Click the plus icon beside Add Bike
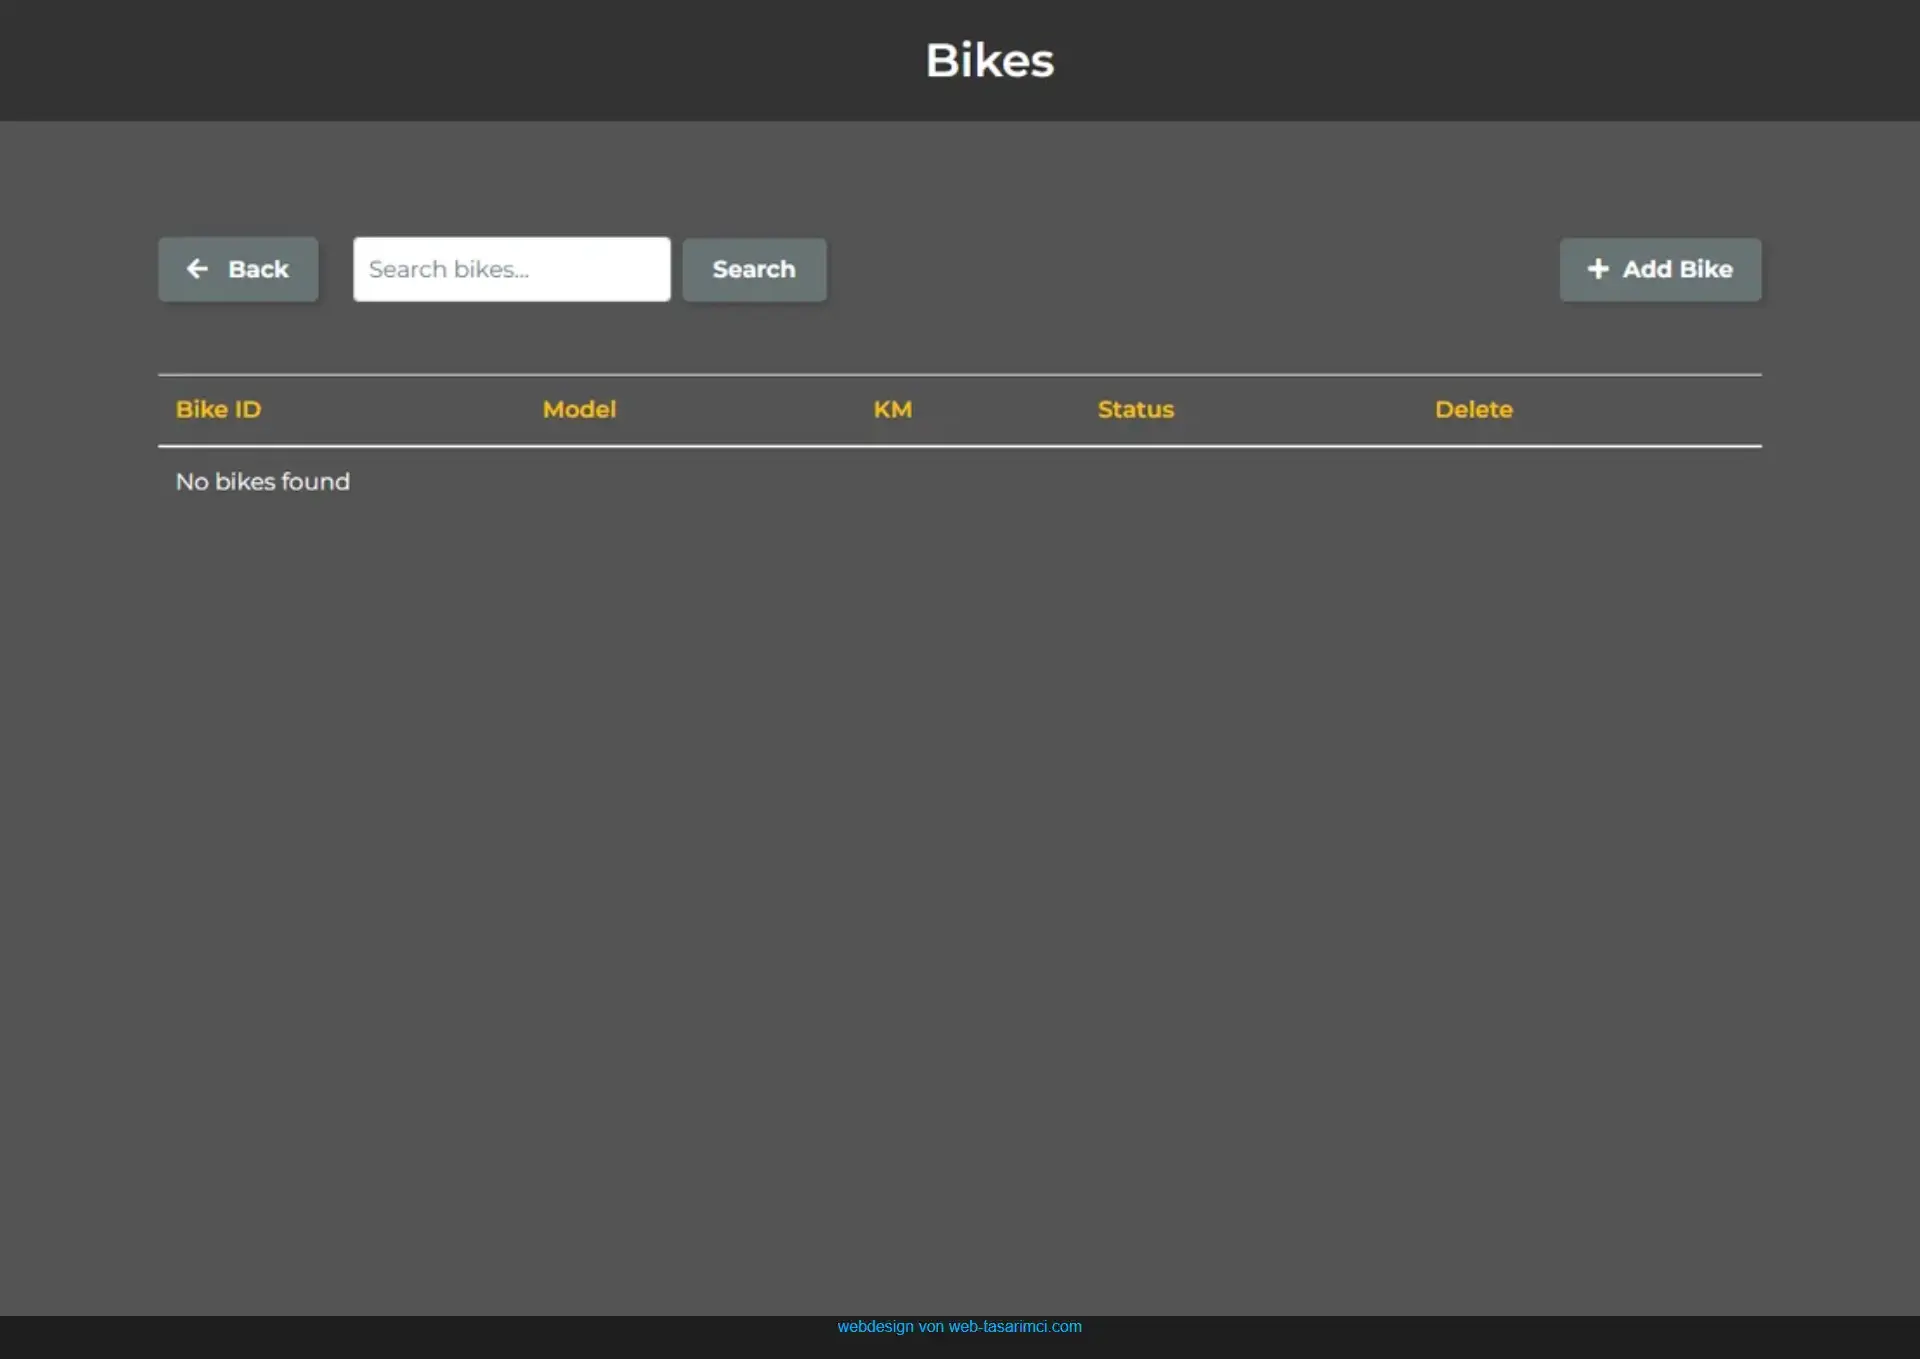 coord(1597,269)
